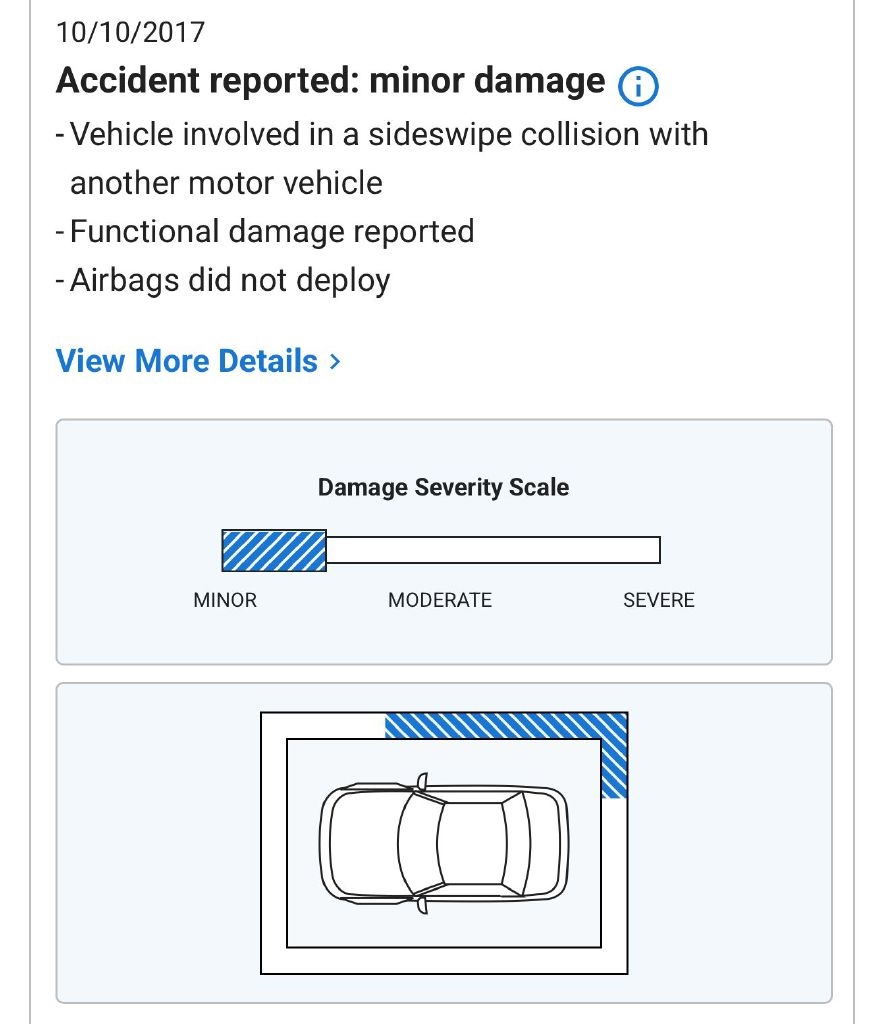
Task: Click the chevron after View More Details
Action: click(x=335, y=361)
